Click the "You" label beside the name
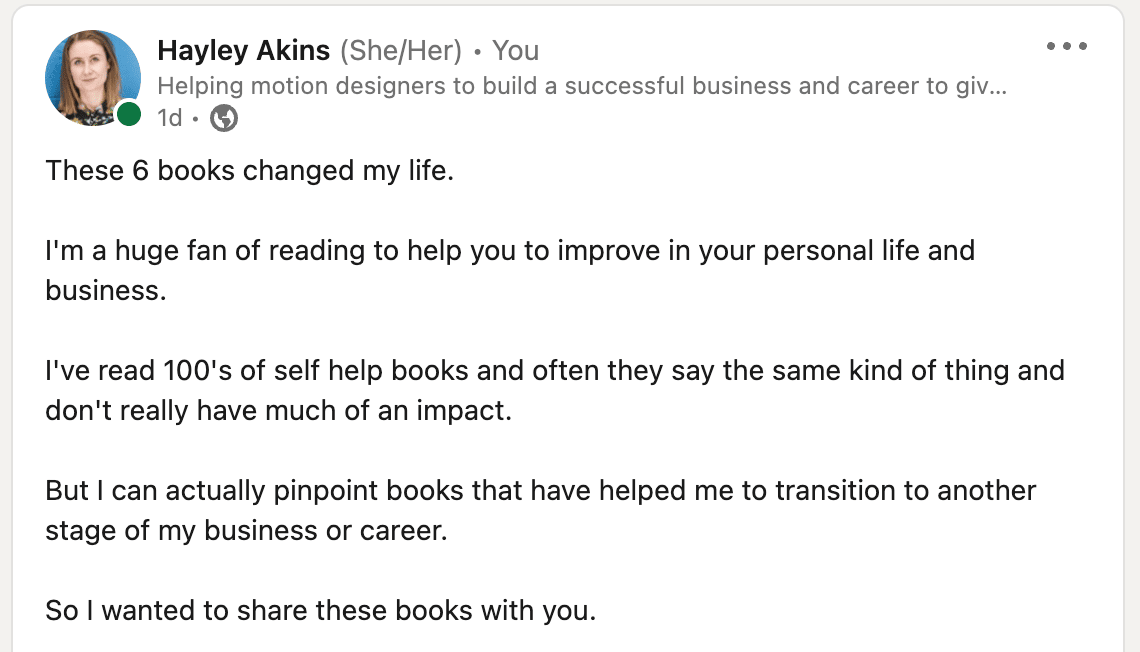The image size is (1140, 652). point(515,51)
